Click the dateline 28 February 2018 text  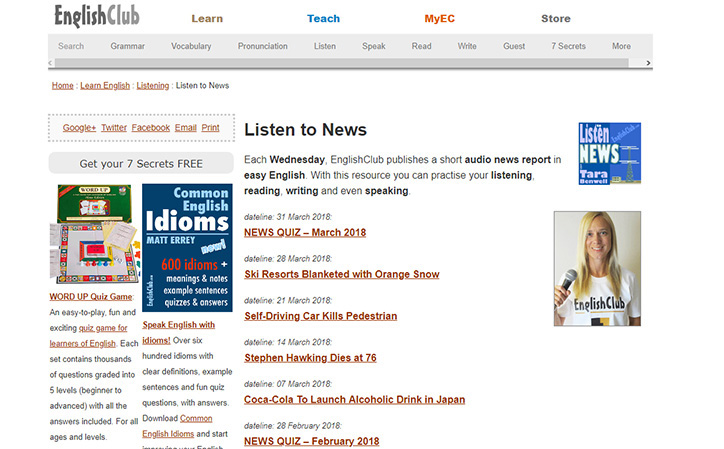click(293, 425)
